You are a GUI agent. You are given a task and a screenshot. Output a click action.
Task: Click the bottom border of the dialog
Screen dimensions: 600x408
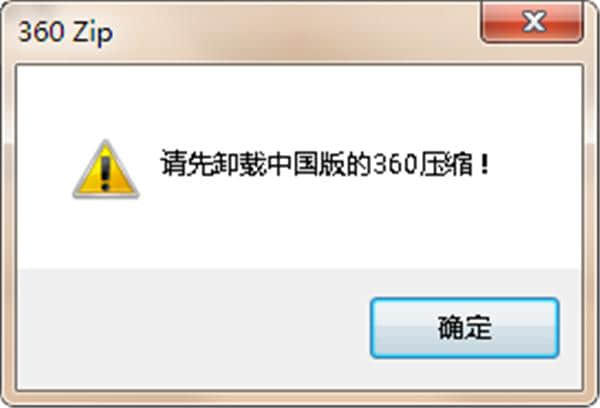(x=300, y=398)
